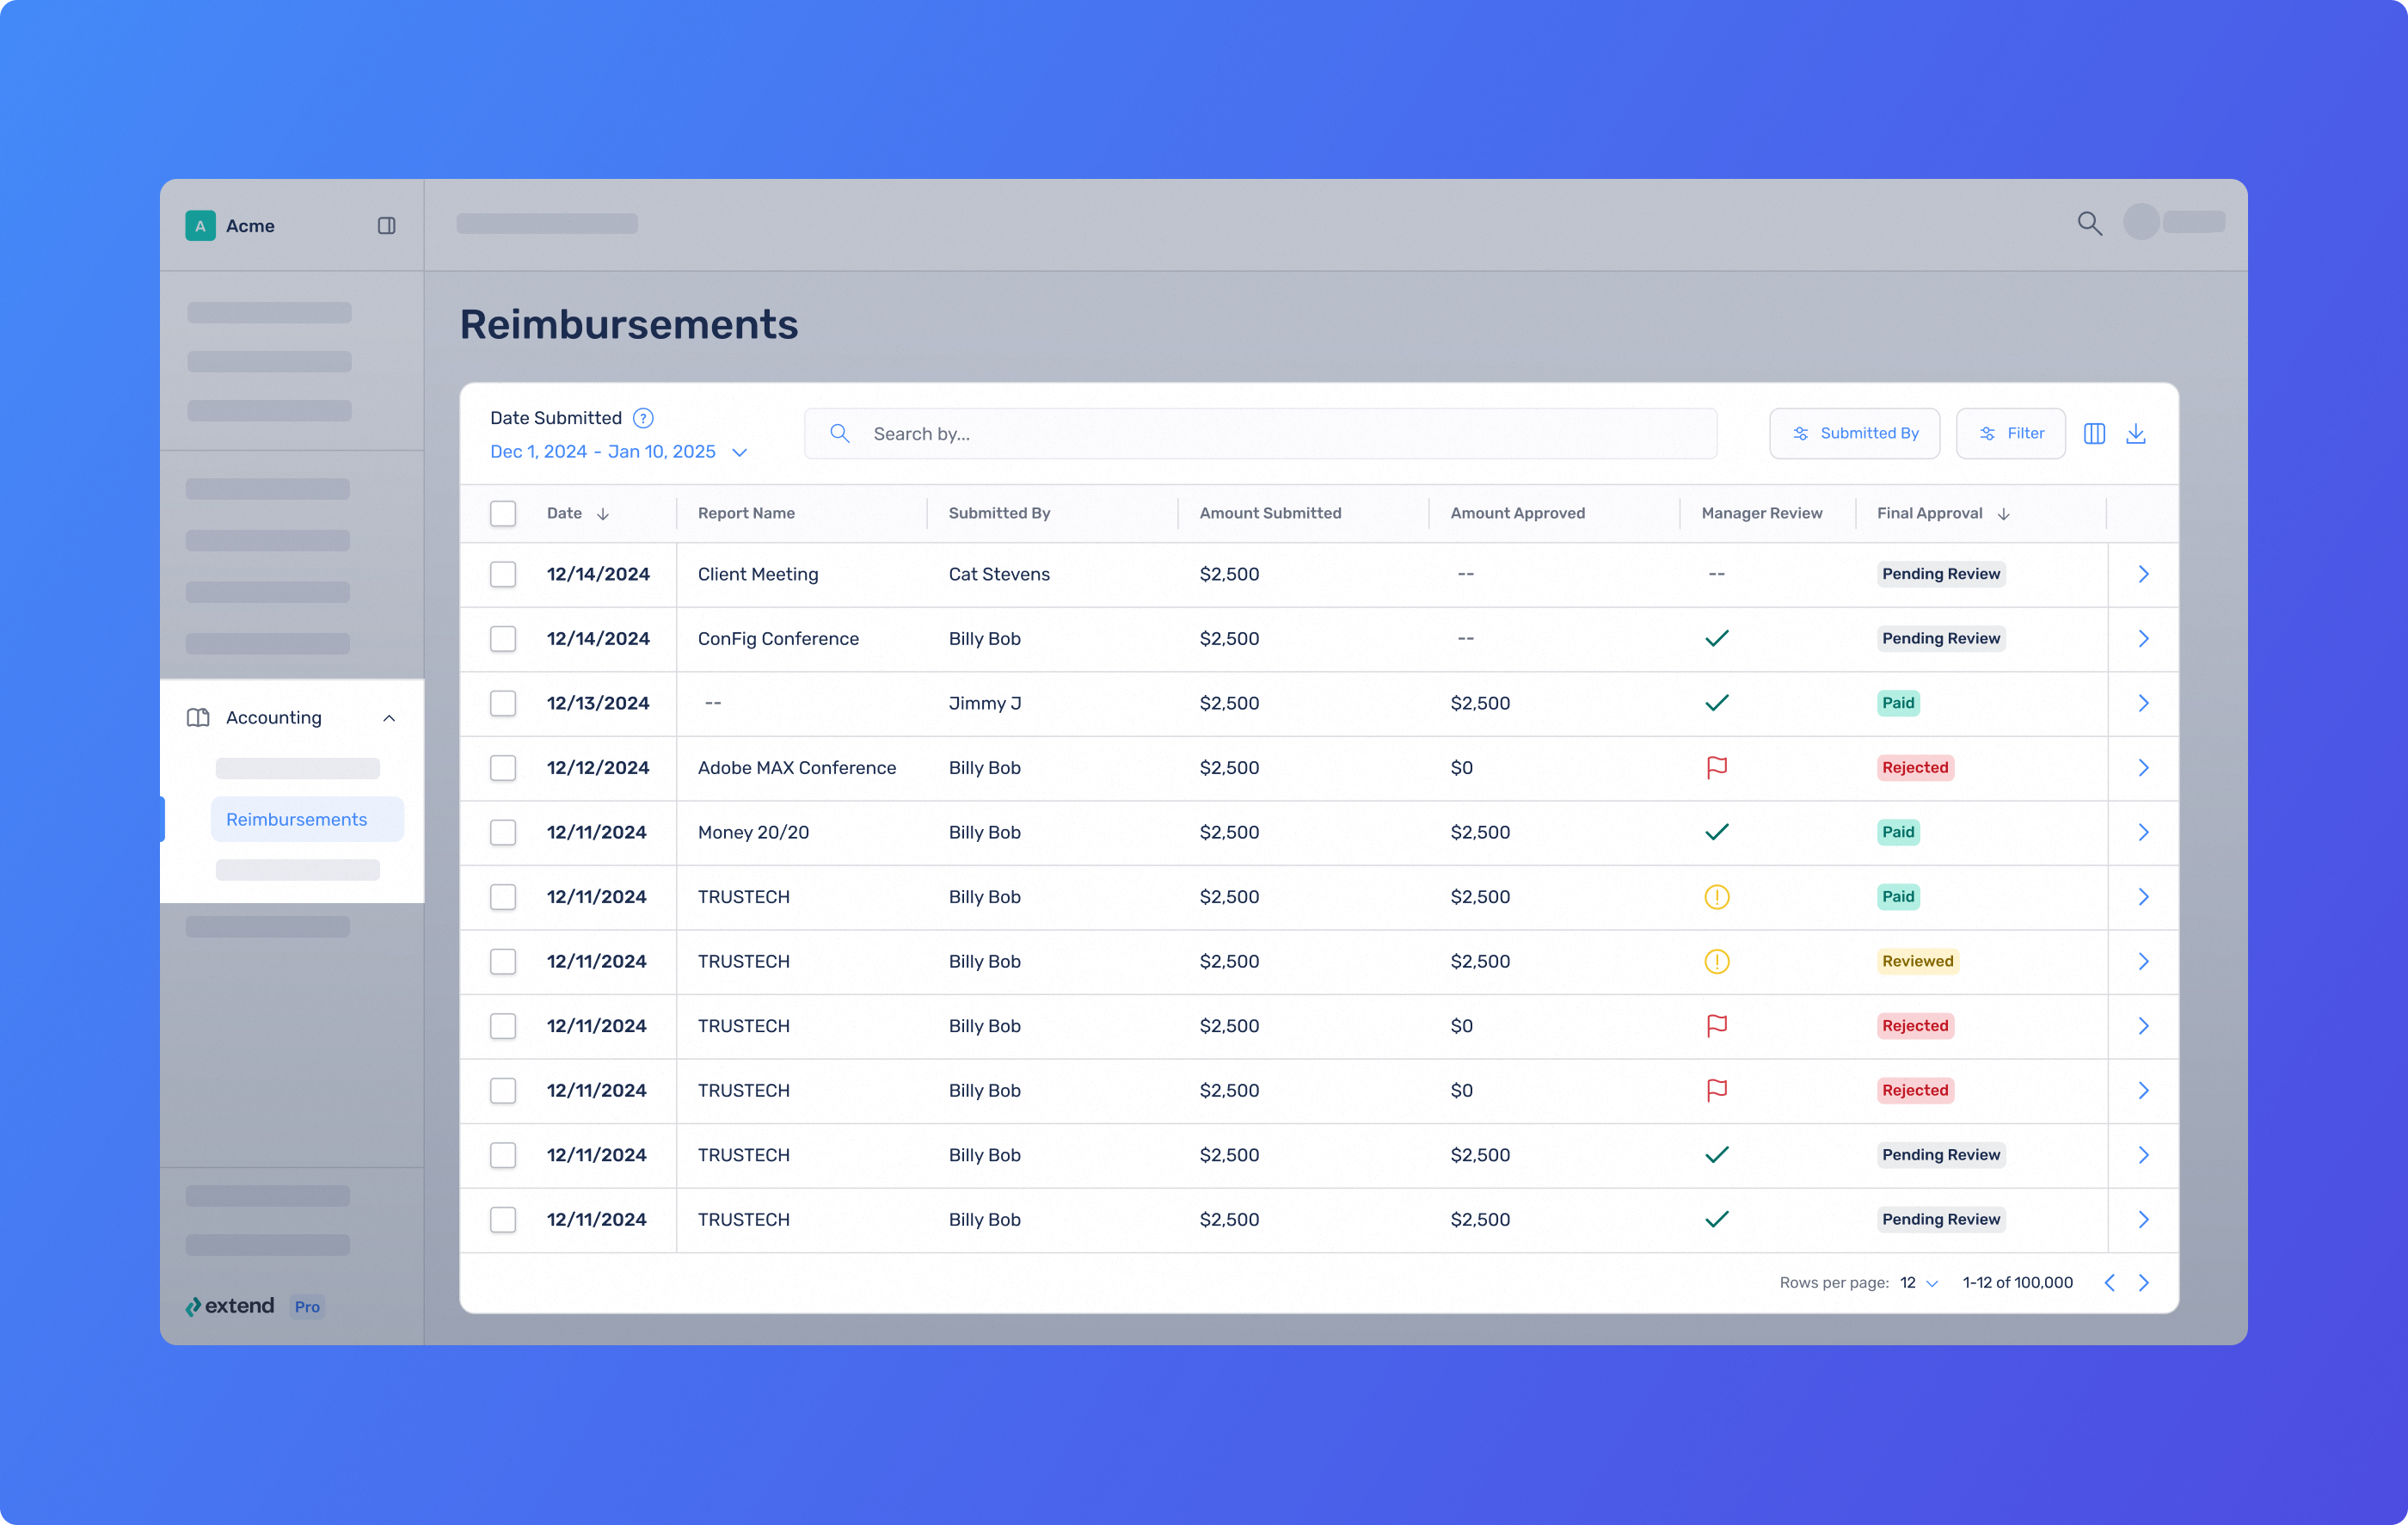Viewport: 2408px width, 1525px height.
Task: Open rows per page dropdown
Action: click(1919, 1283)
